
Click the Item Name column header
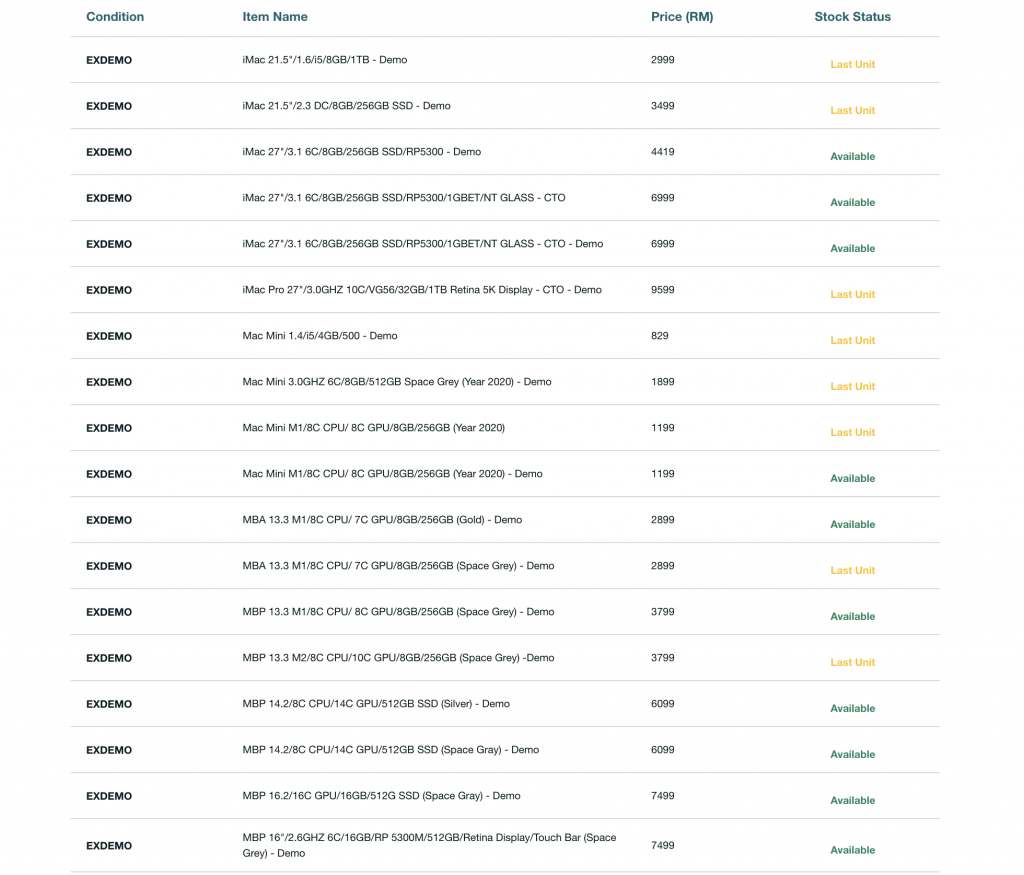[x=275, y=17]
